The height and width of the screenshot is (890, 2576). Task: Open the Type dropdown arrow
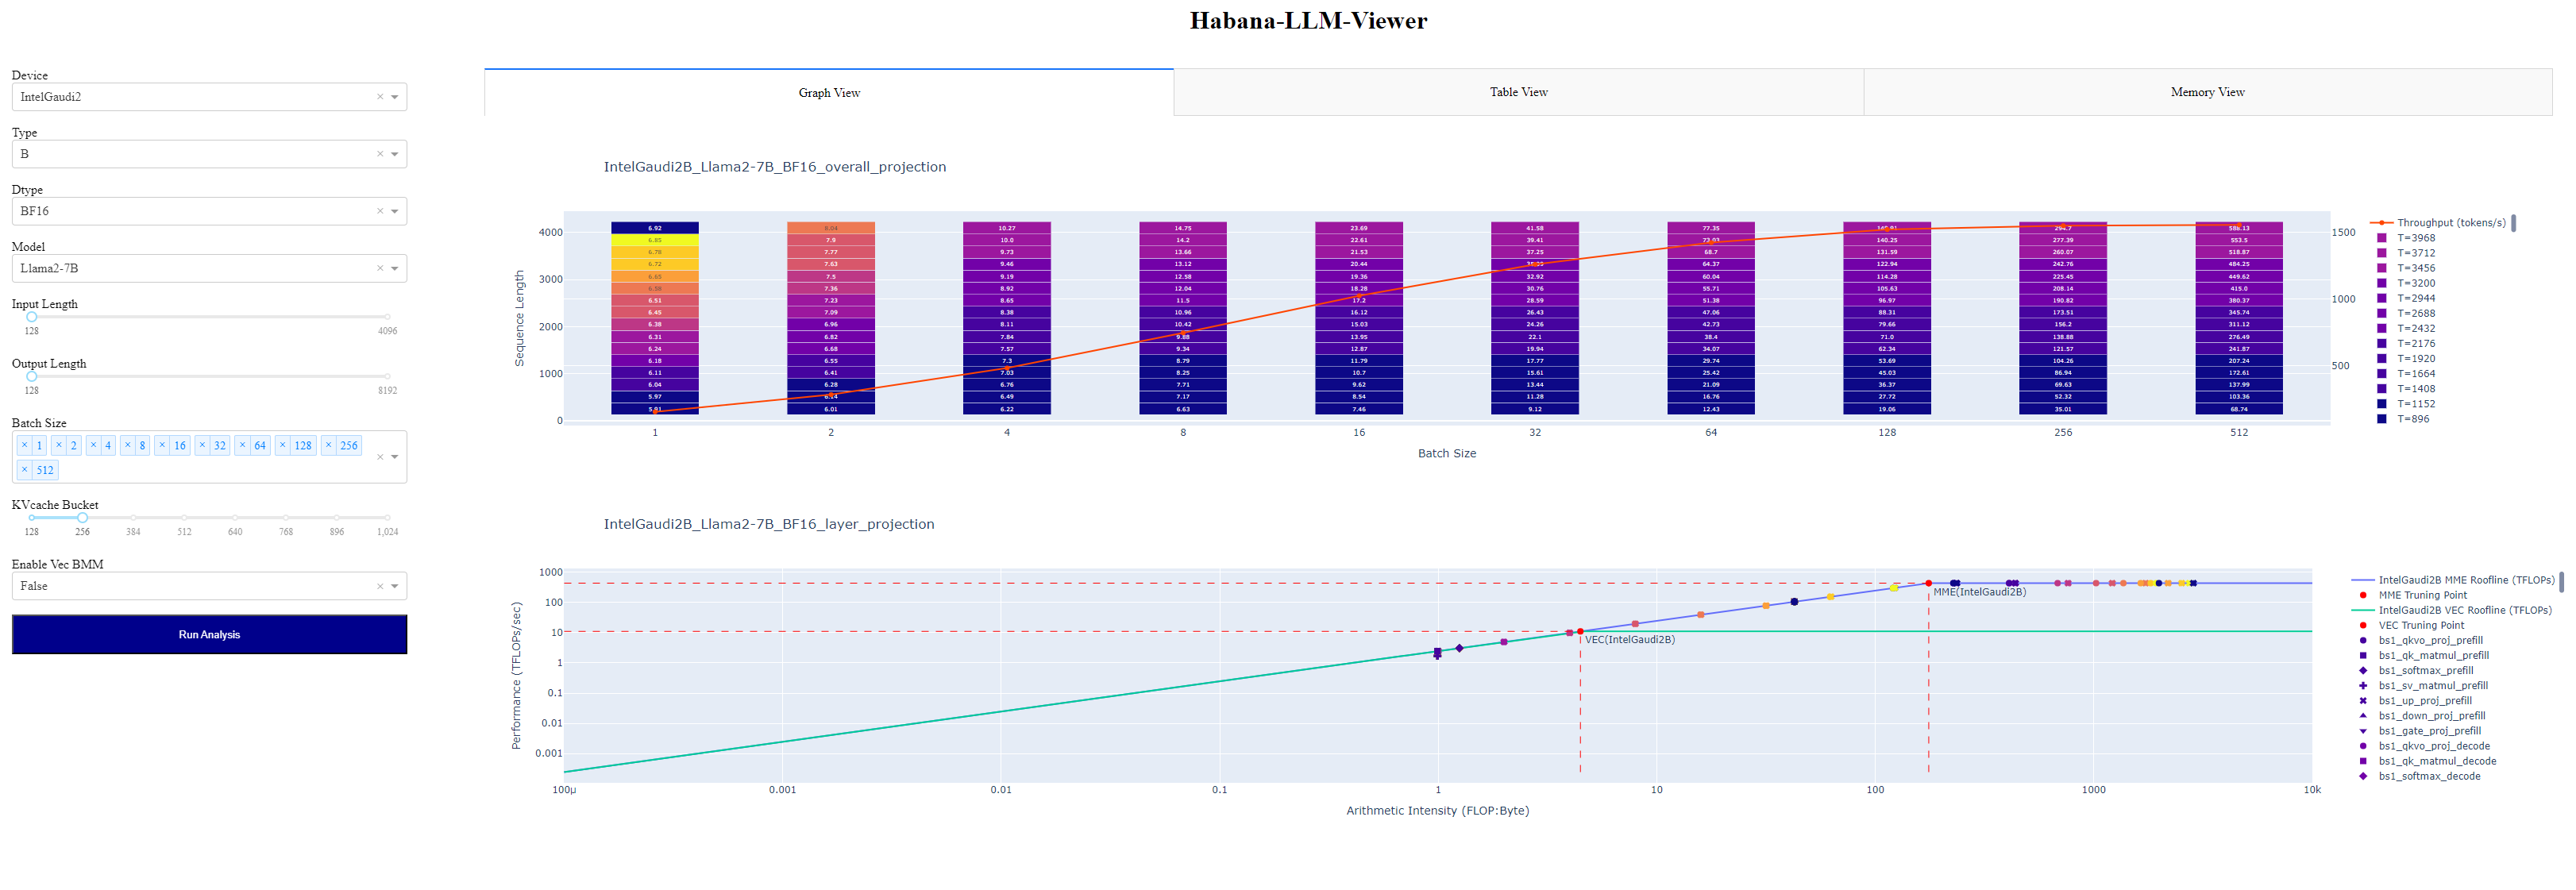(x=395, y=154)
